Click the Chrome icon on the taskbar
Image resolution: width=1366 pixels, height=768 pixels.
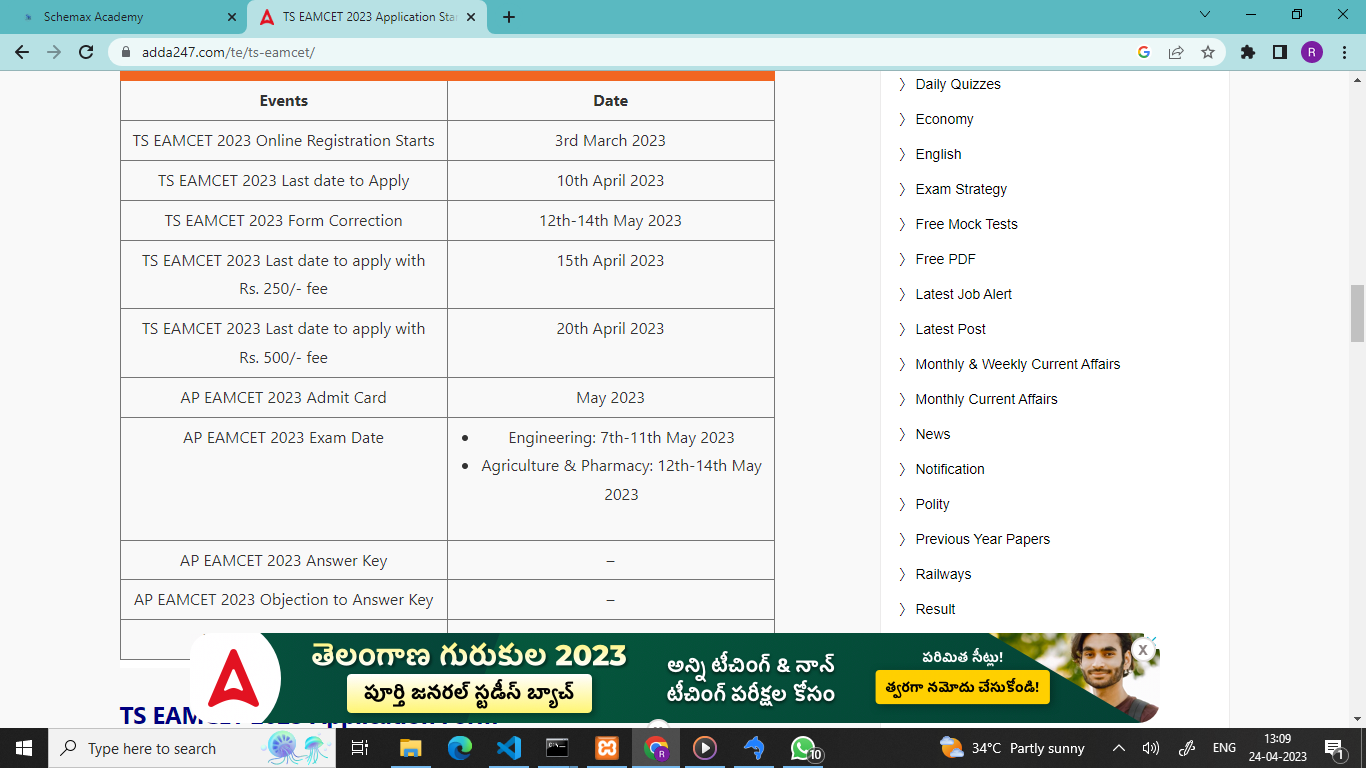pos(656,748)
